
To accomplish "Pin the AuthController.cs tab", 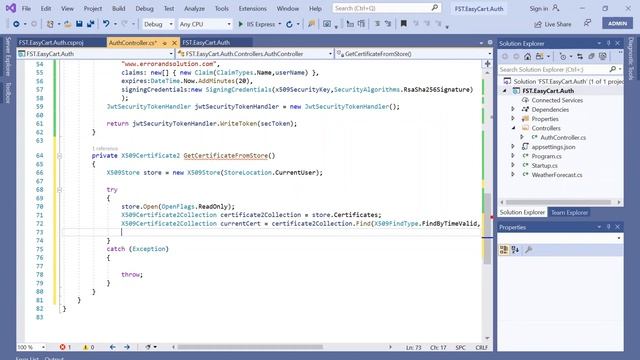I will 164,43.
